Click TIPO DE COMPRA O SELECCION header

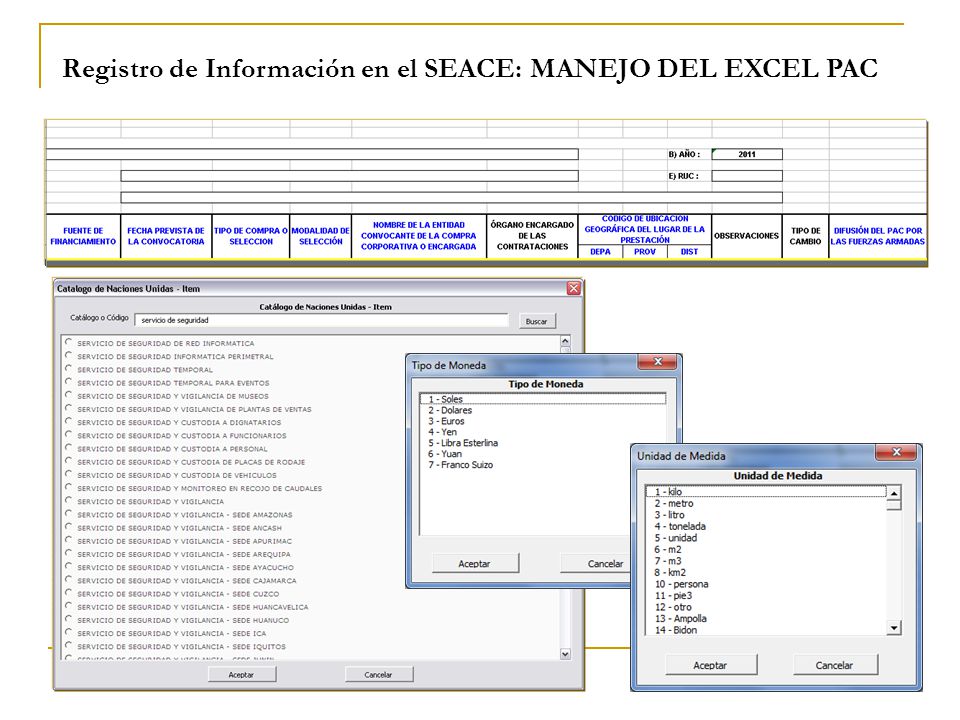click(250, 236)
